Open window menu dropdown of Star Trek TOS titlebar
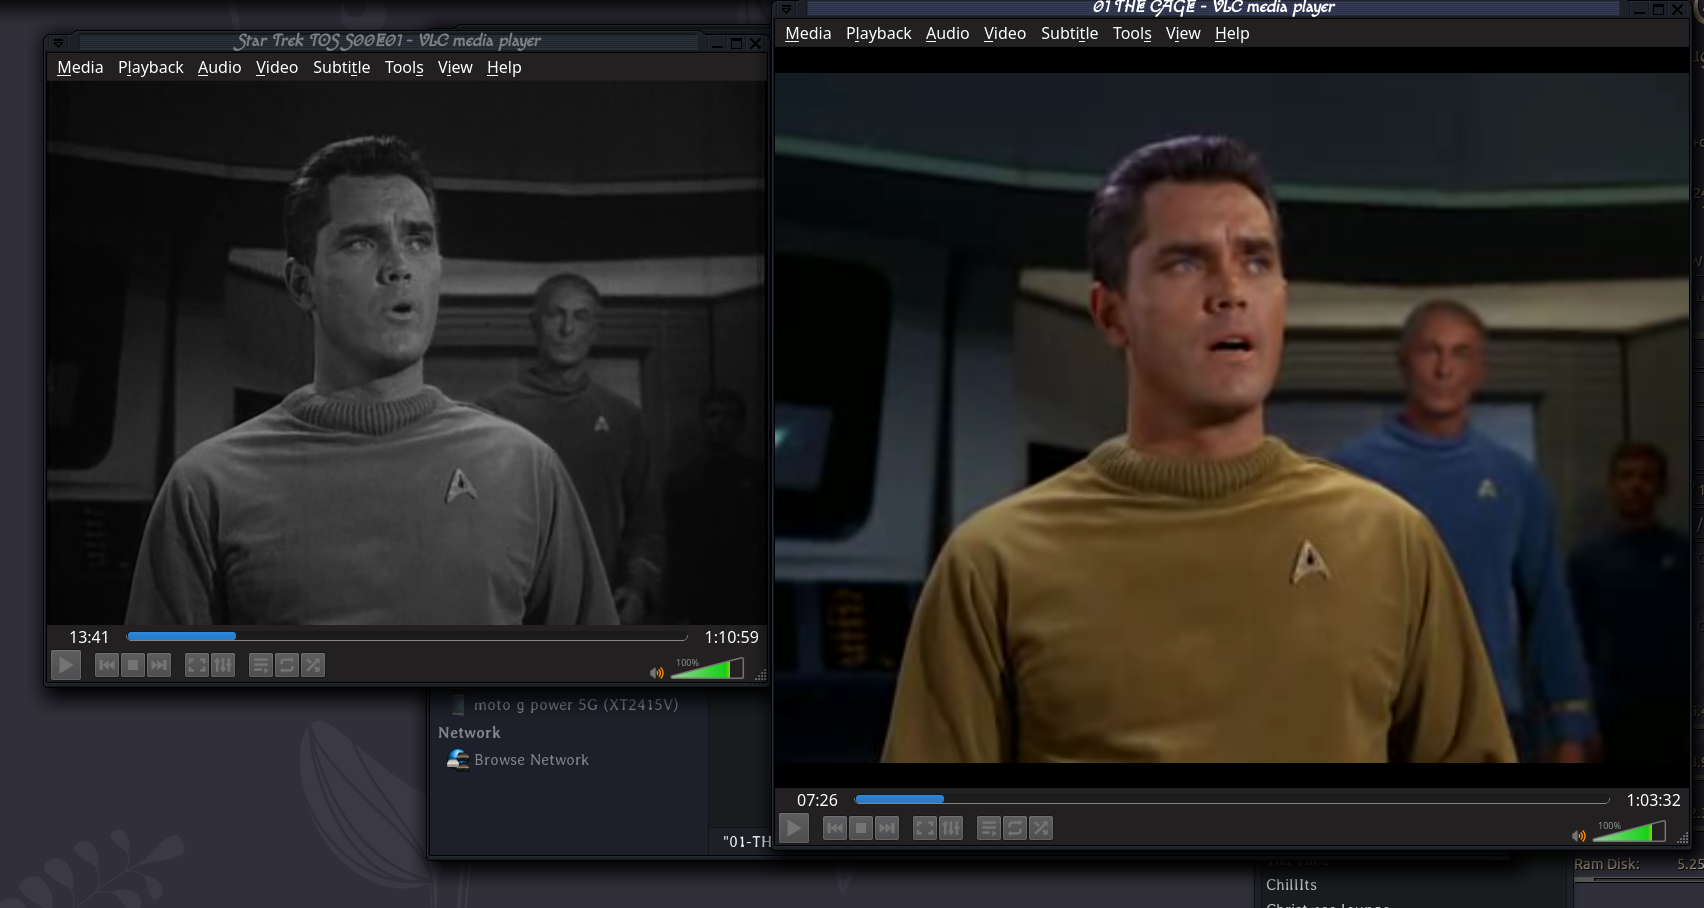This screenshot has width=1704, height=908. click(x=58, y=43)
